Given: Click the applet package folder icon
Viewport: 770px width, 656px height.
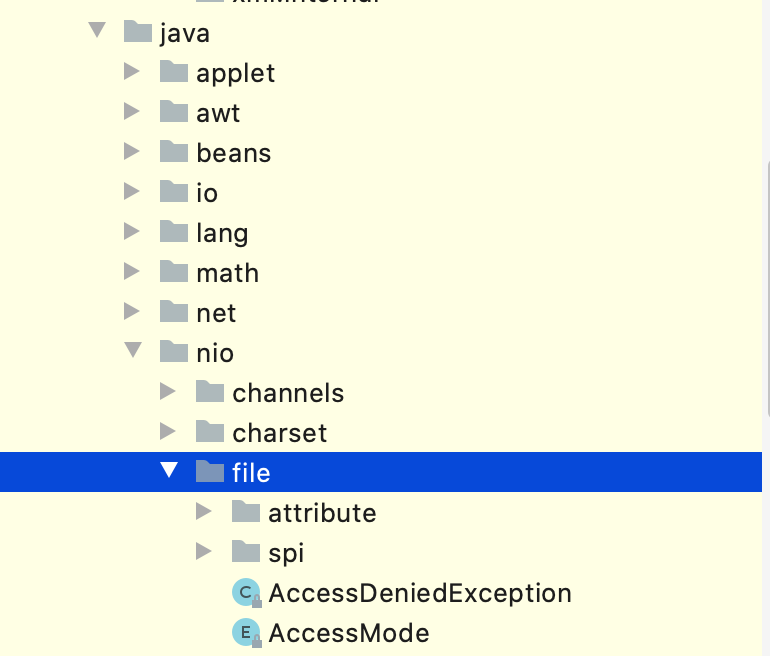Looking at the screenshot, I should pos(174,72).
